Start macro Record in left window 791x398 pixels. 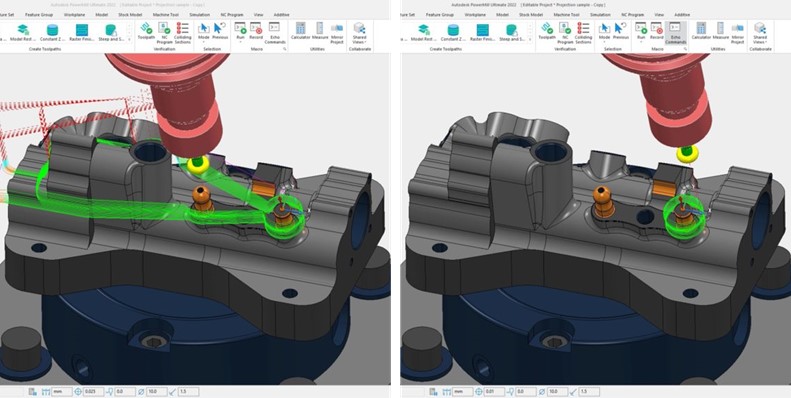pyautogui.click(x=256, y=31)
